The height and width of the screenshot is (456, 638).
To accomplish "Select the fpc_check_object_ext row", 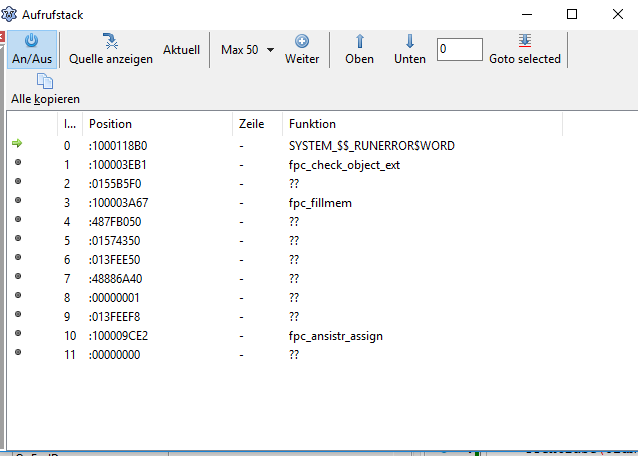I will (343, 165).
